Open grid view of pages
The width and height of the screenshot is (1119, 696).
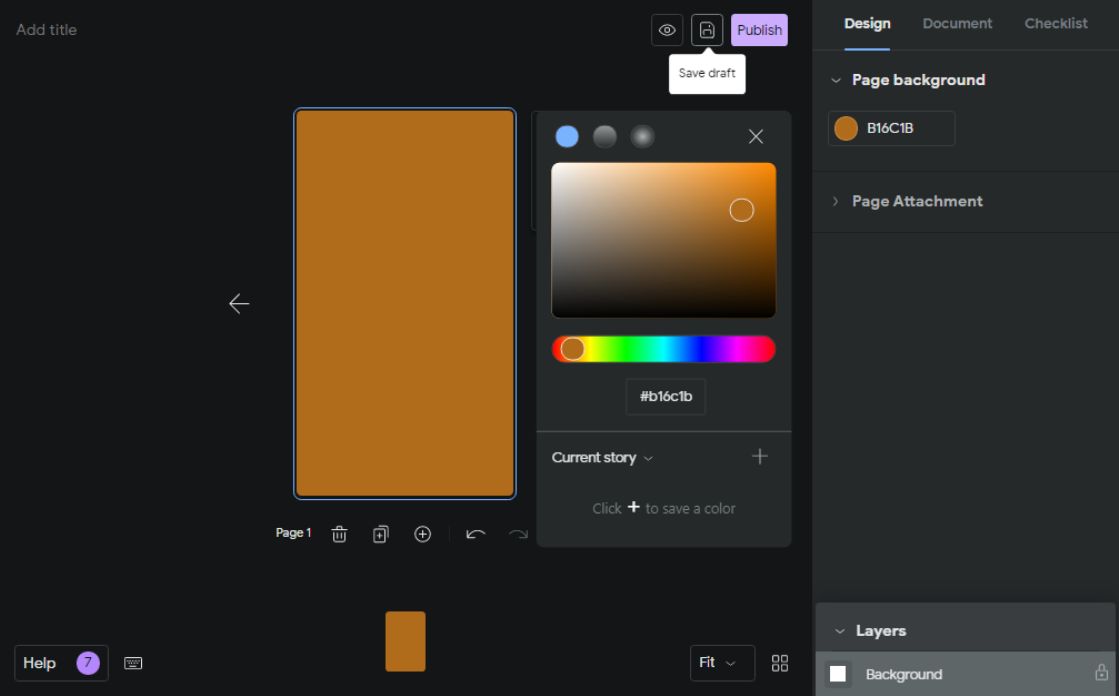point(780,663)
